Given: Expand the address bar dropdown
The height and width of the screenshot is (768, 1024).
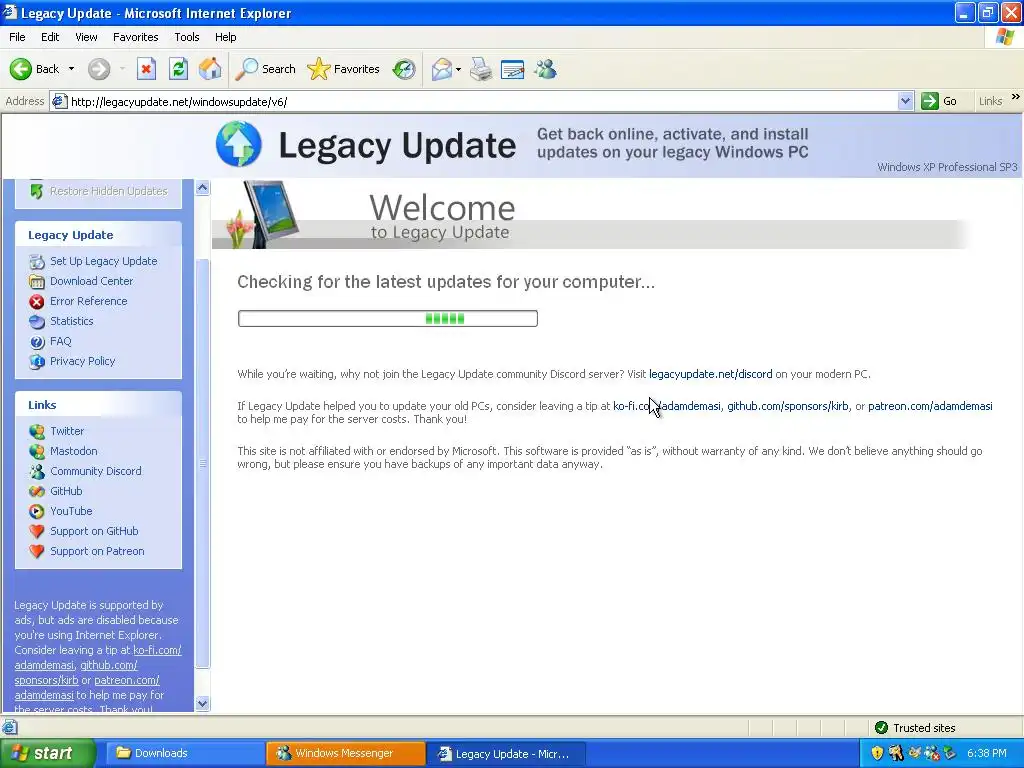Looking at the screenshot, I should (905, 101).
